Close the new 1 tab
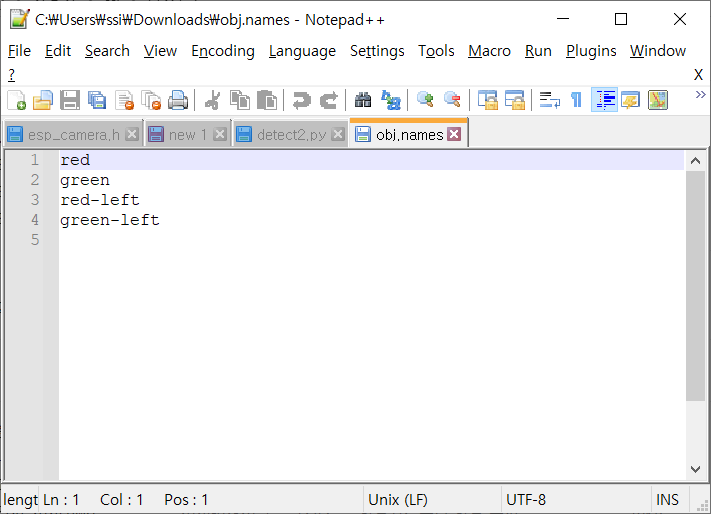 (220, 134)
